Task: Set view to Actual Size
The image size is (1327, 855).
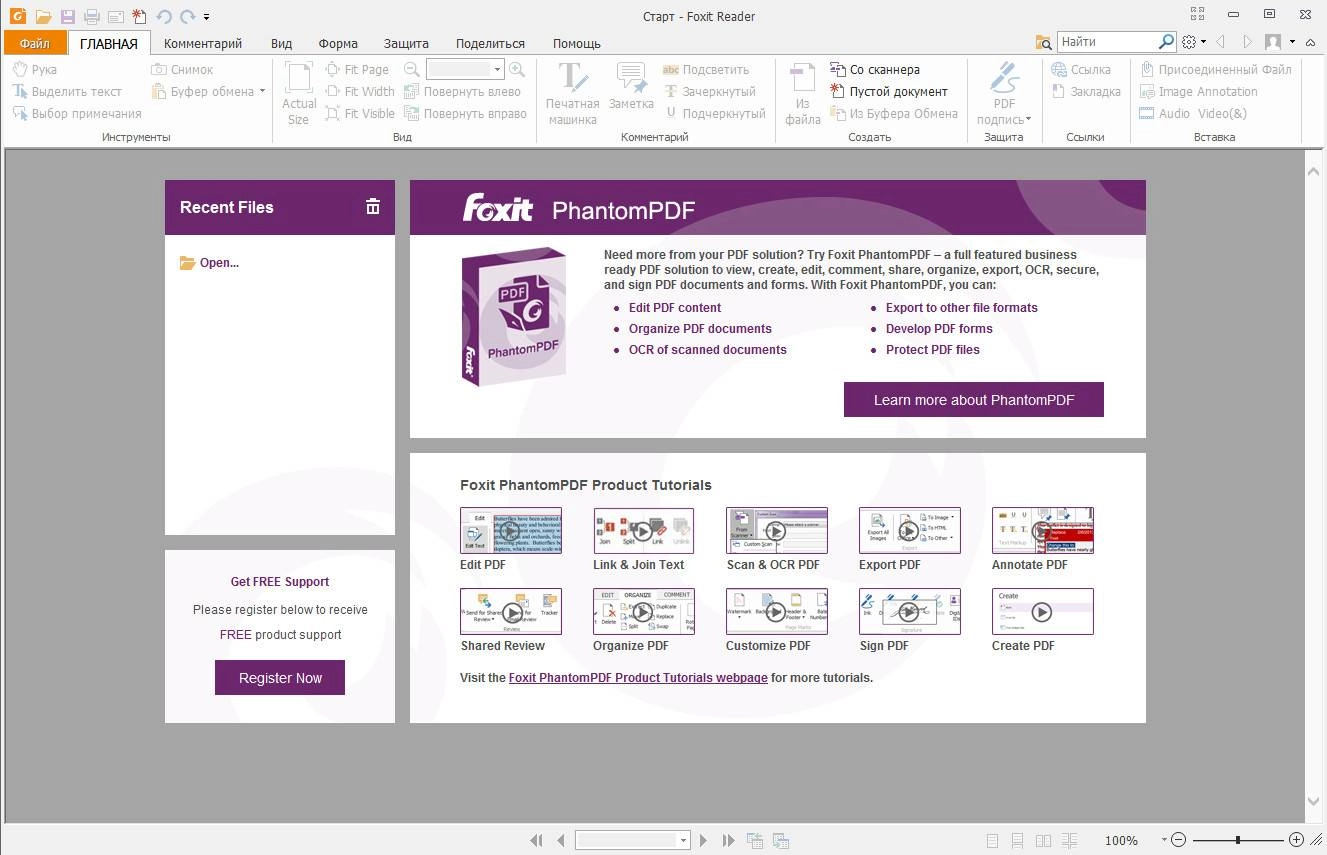Action: 298,93
